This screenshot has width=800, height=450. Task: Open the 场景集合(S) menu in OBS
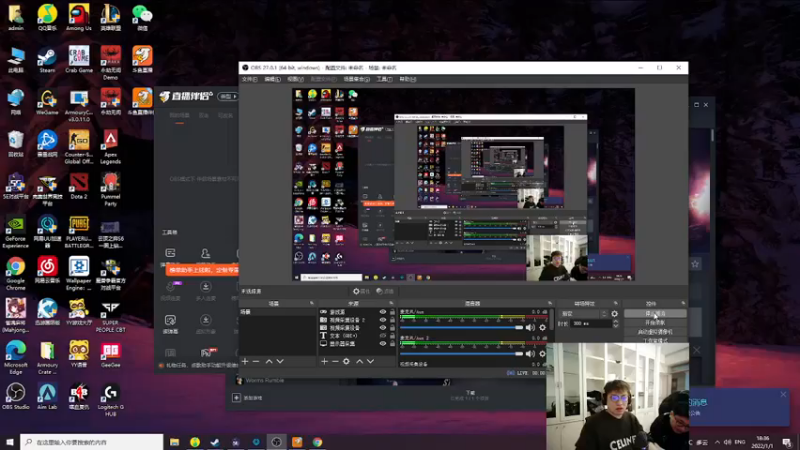[357, 79]
